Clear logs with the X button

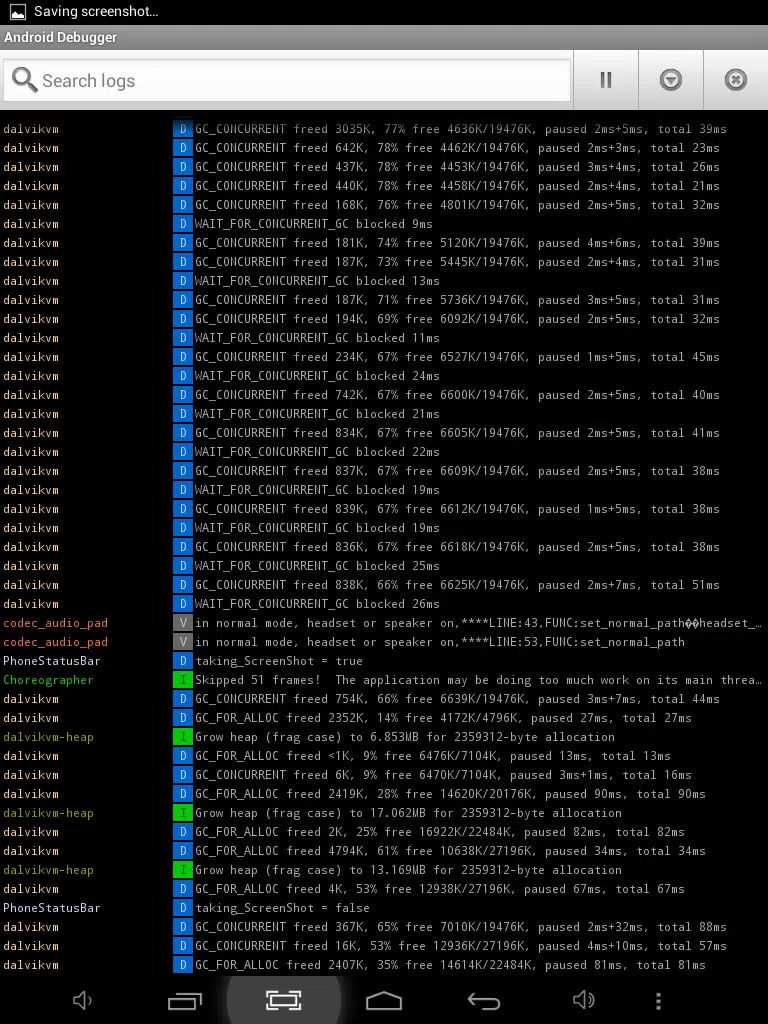(735, 80)
